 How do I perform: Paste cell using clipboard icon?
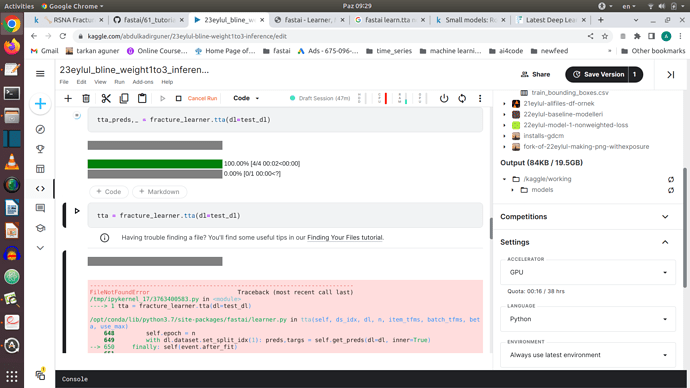[x=142, y=99]
